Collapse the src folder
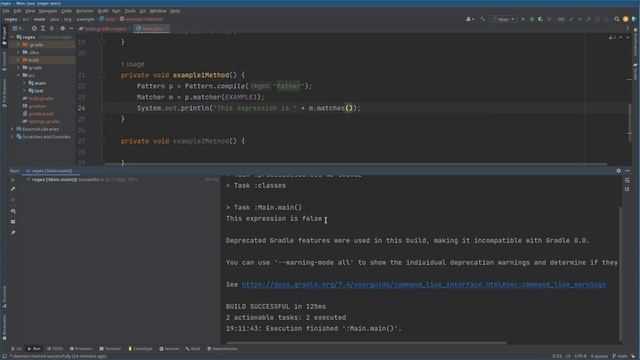Screen dimensions: 640x360 tap(18, 76)
